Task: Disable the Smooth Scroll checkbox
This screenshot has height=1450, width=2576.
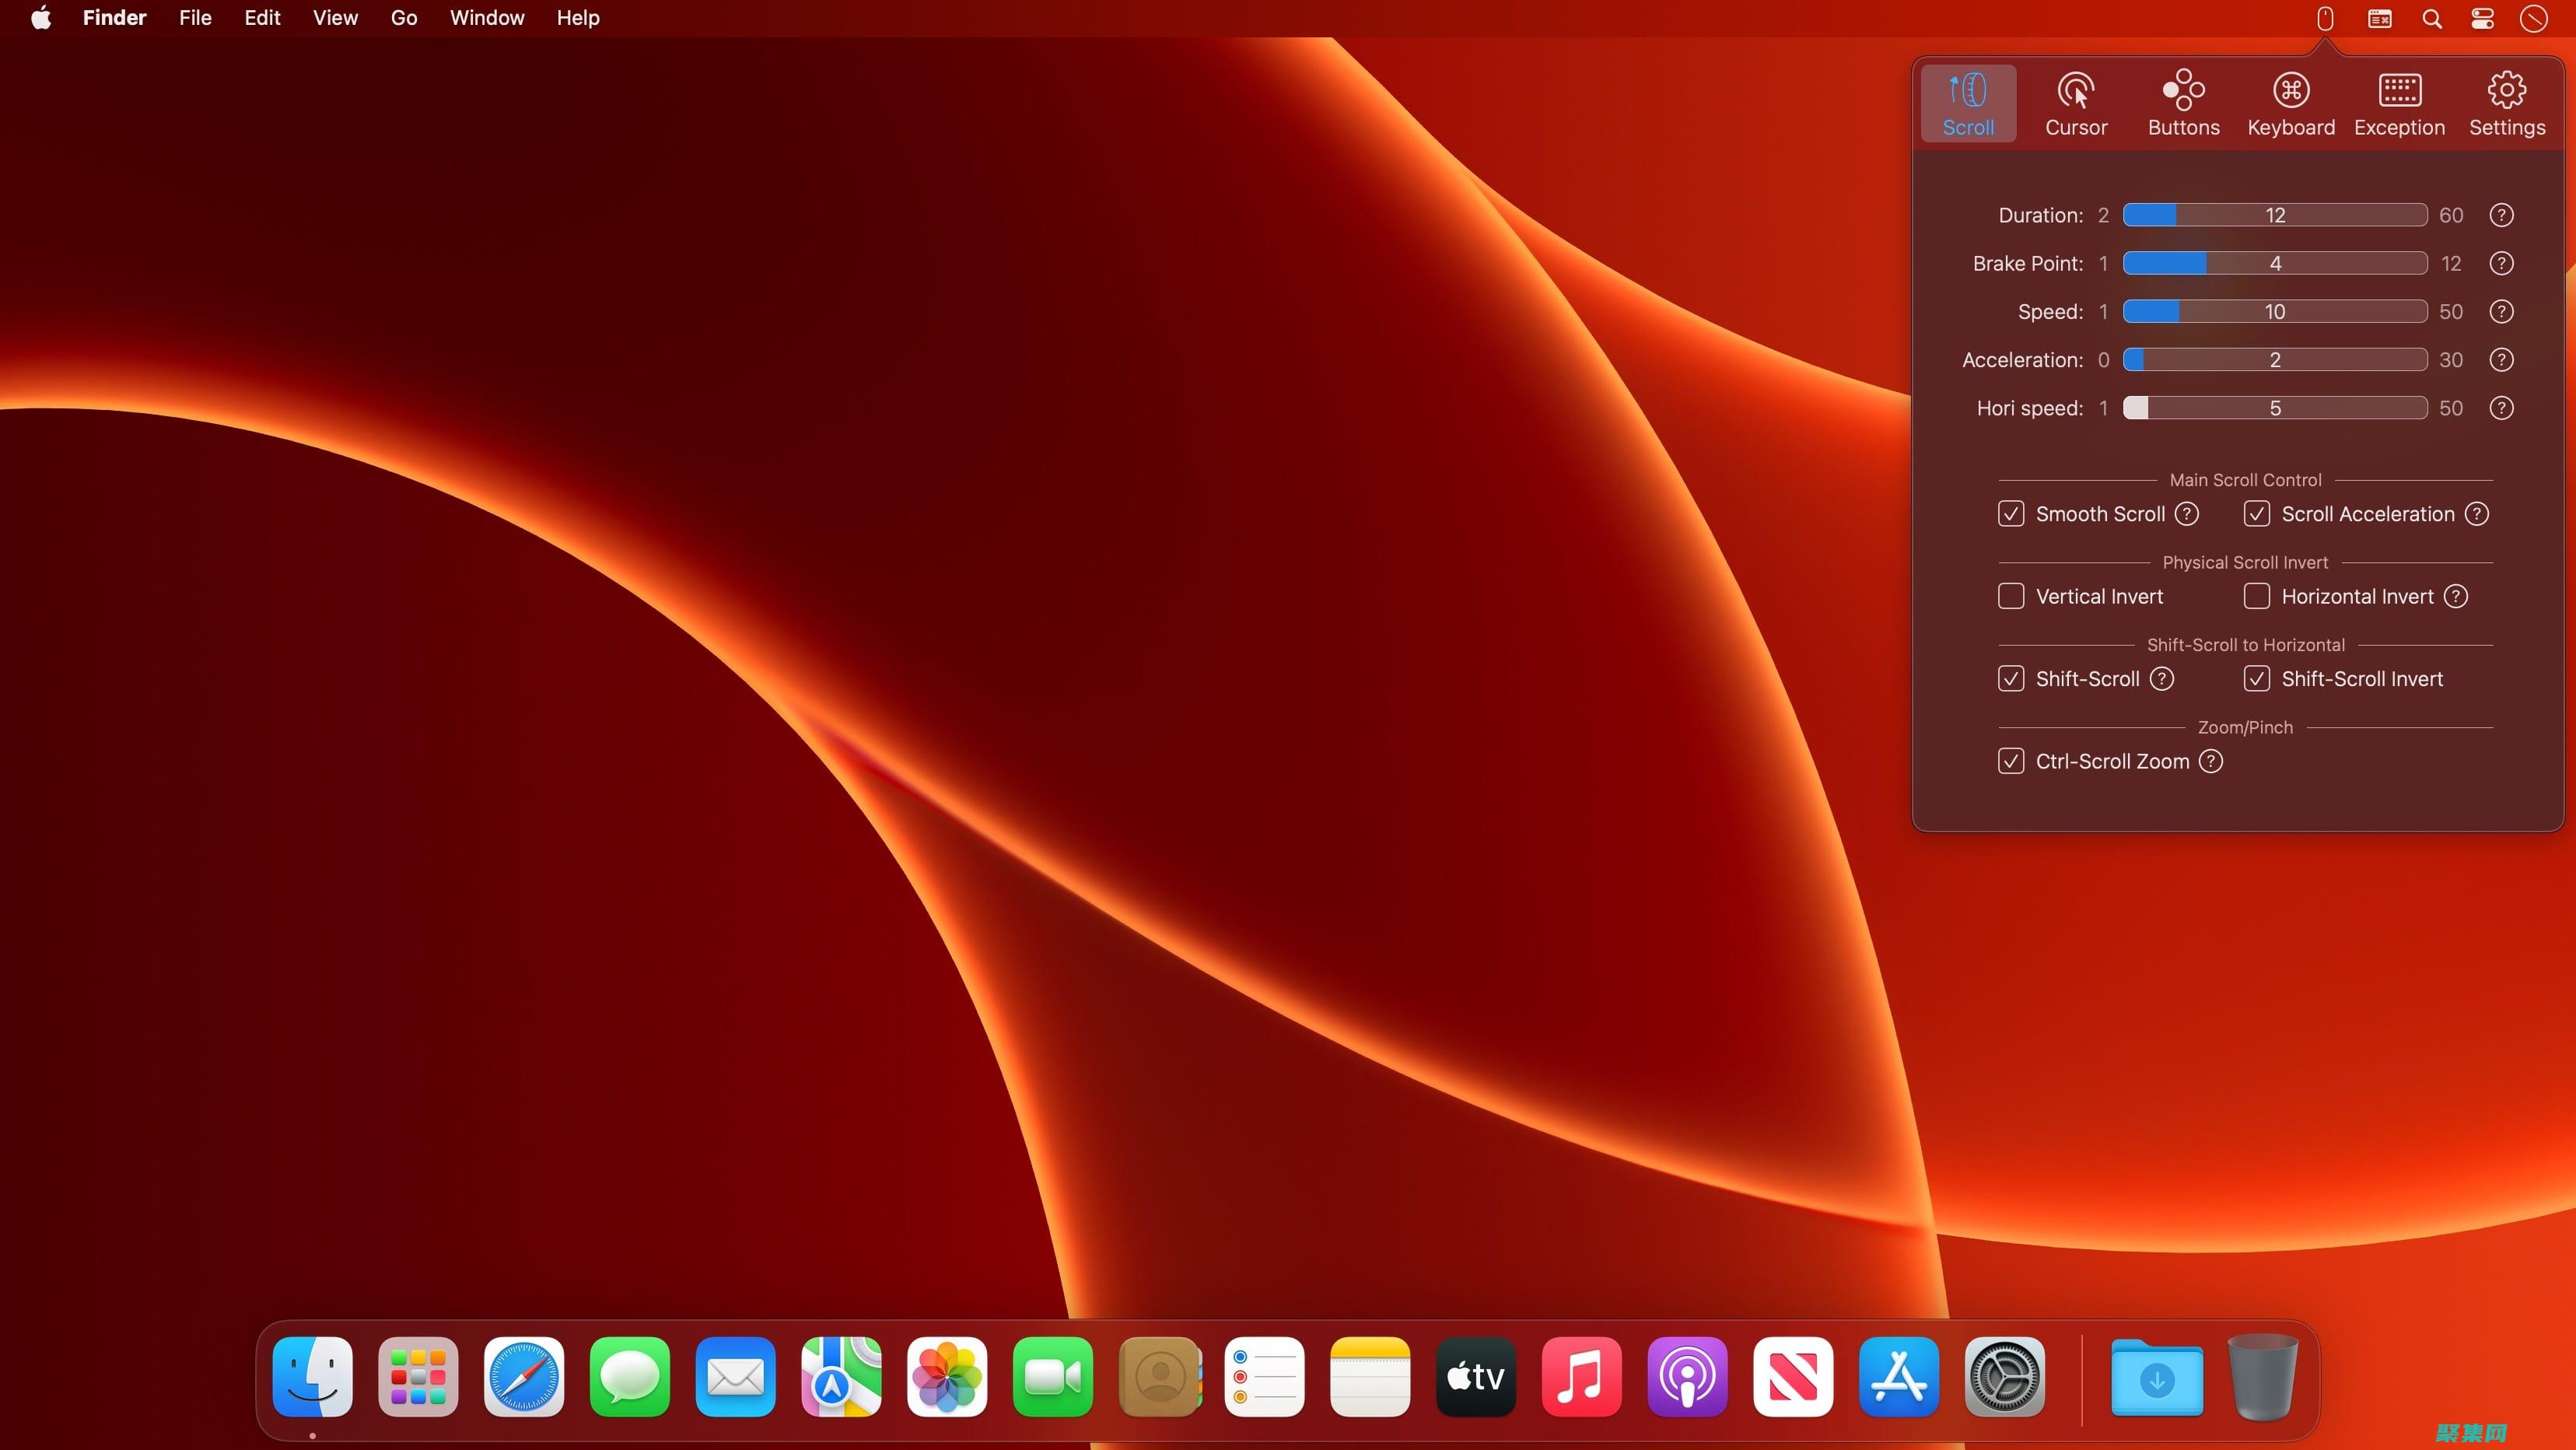Action: coord(2011,514)
